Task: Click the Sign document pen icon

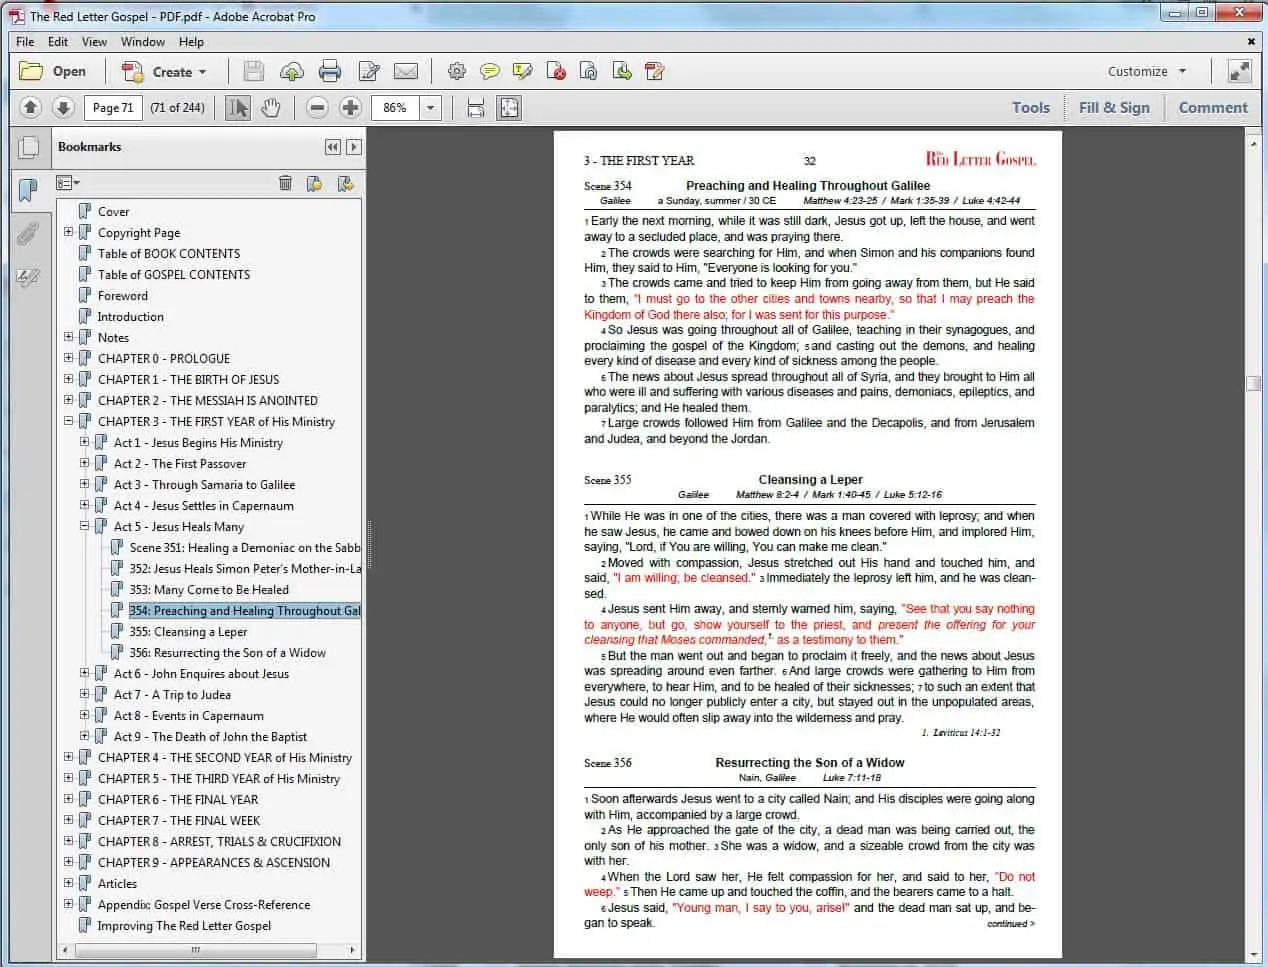Action: click(655, 71)
